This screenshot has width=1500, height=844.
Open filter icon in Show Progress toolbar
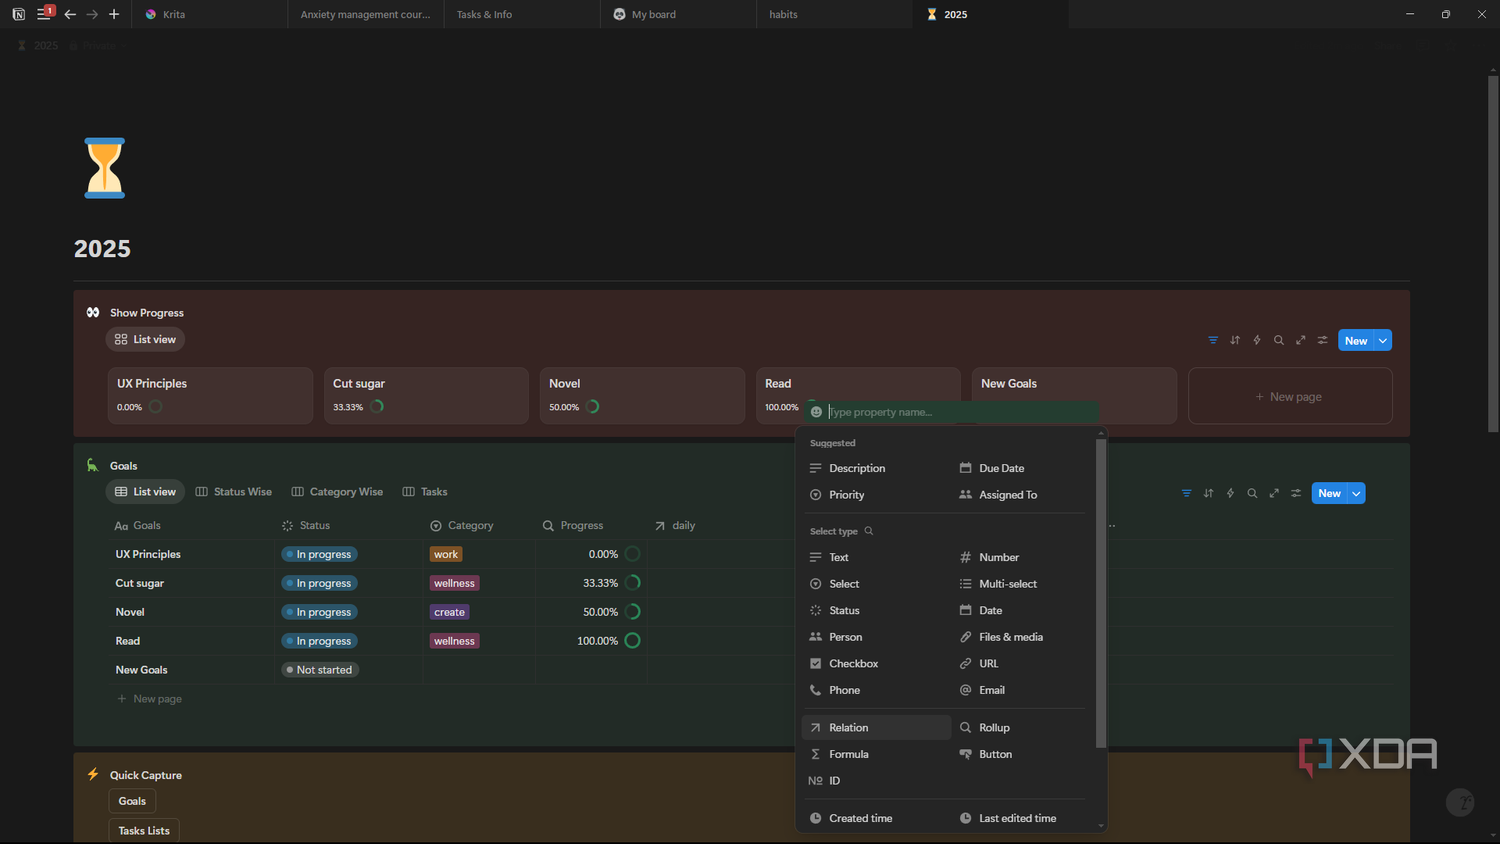point(1213,340)
